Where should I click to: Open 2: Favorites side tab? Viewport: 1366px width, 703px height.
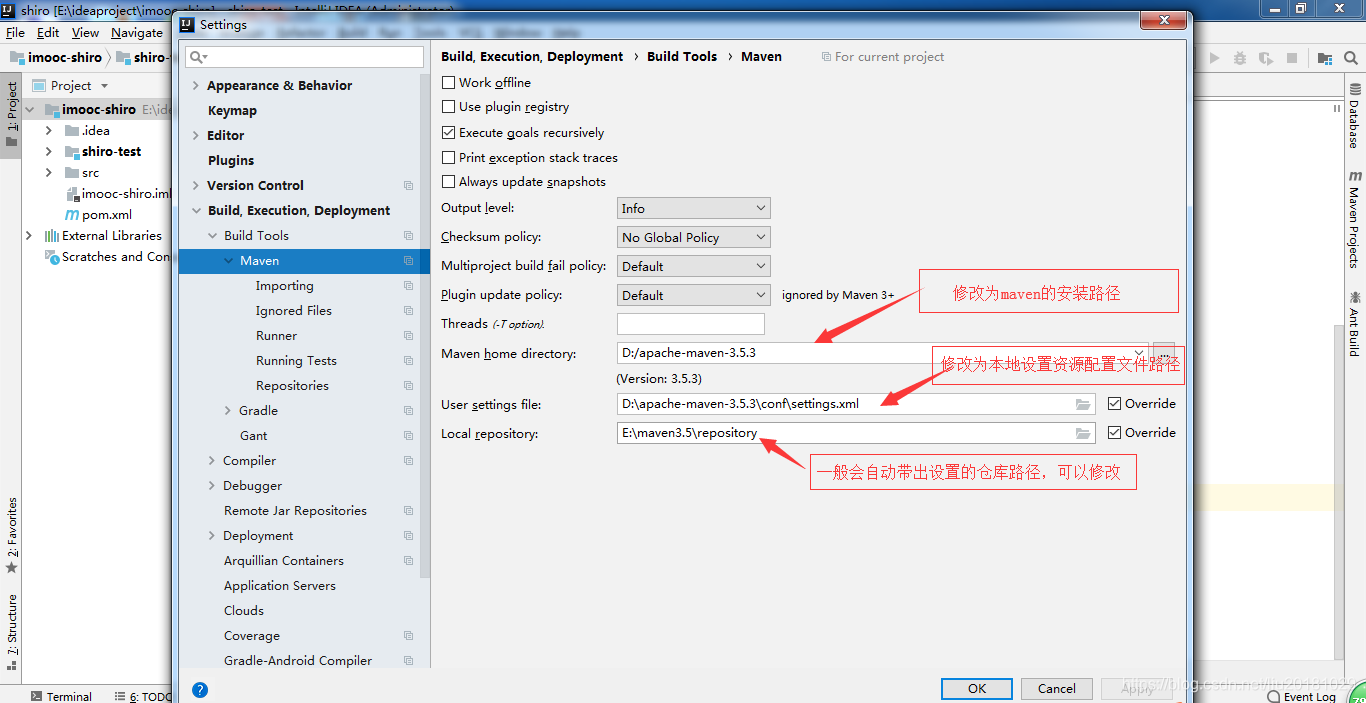click(12, 535)
